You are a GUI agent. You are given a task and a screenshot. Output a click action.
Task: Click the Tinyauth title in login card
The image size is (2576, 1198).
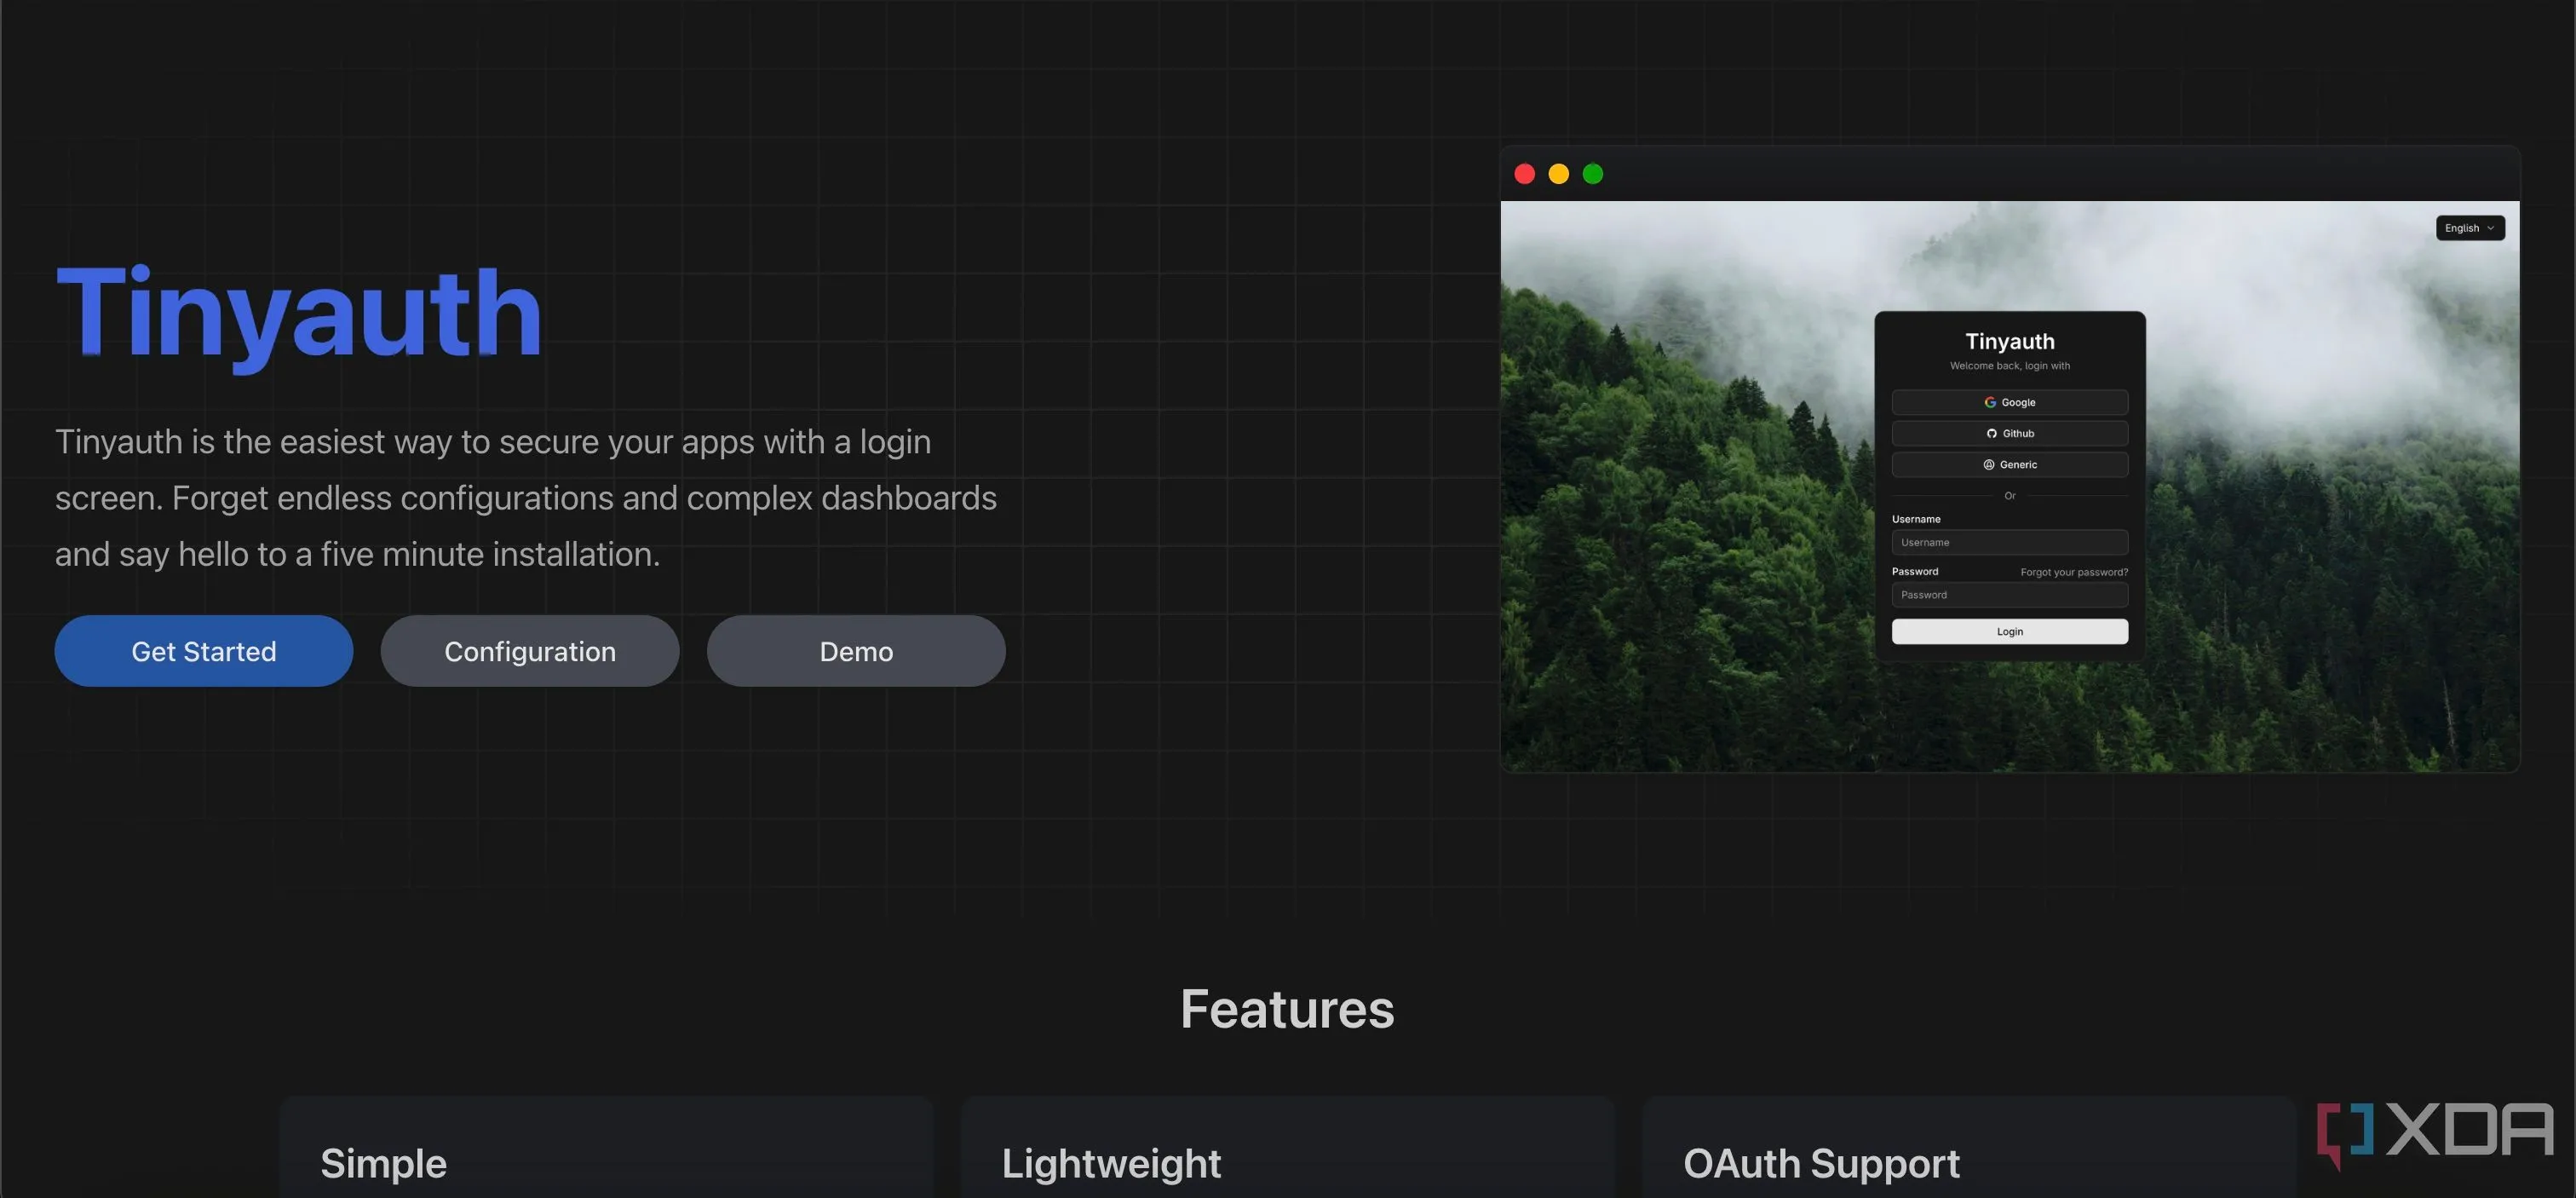click(2010, 341)
